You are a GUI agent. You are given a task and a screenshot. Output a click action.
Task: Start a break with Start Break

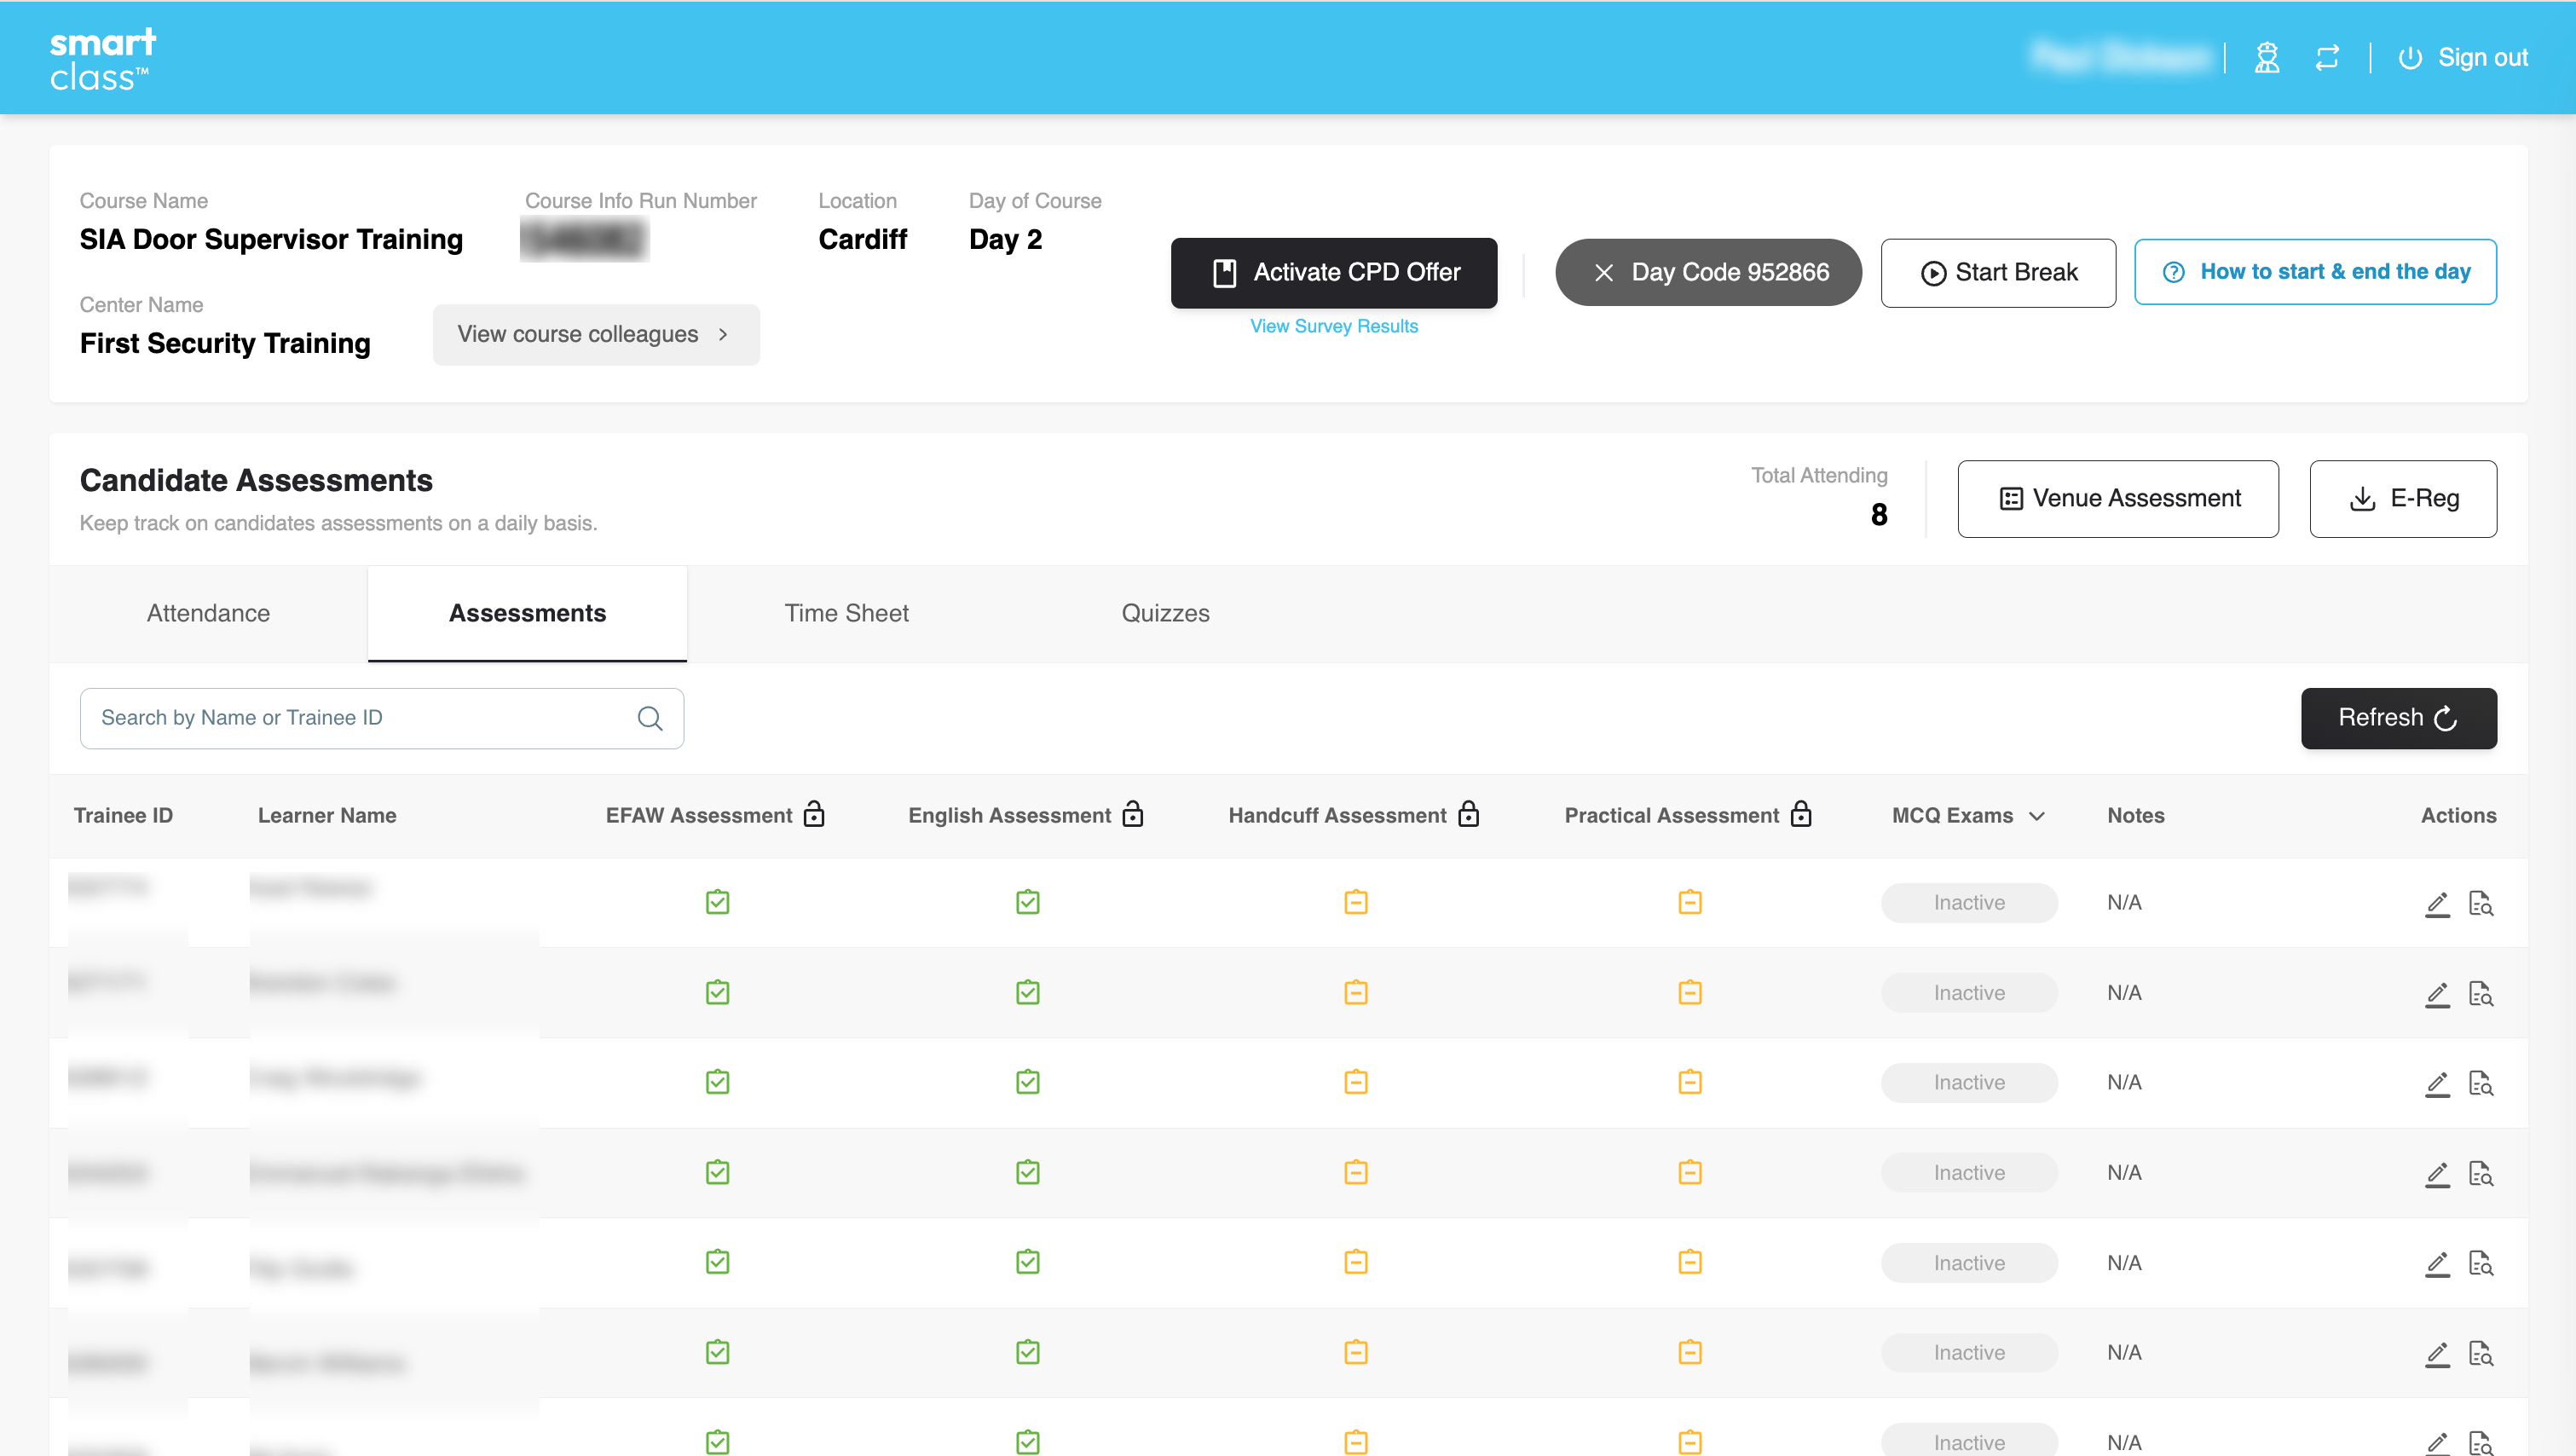tap(1998, 272)
